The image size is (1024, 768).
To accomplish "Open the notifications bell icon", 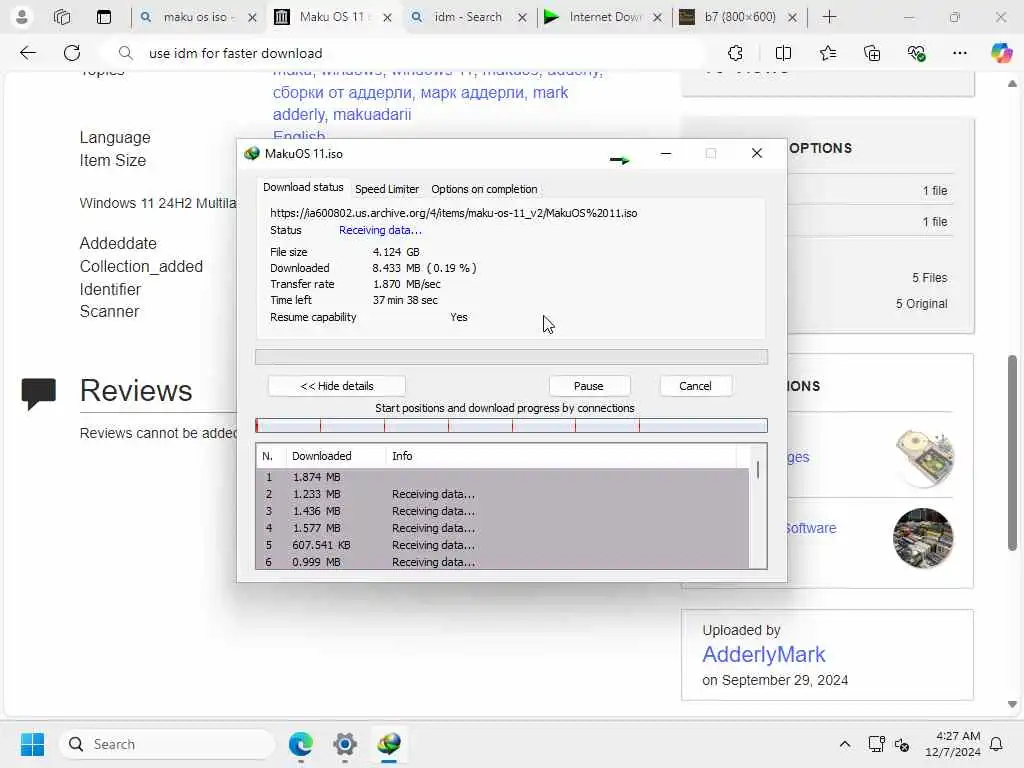I will pyautogui.click(x=997, y=744).
